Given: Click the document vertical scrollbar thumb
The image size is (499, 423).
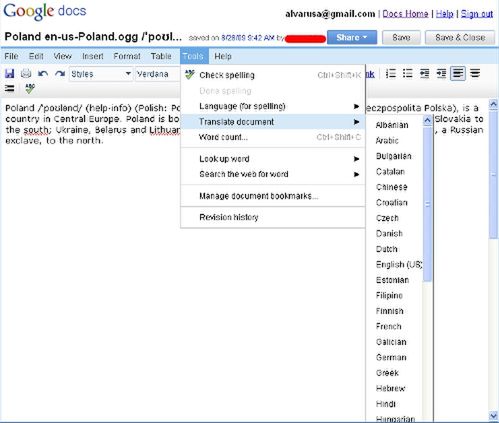Looking at the screenshot, I should tap(493, 175).
